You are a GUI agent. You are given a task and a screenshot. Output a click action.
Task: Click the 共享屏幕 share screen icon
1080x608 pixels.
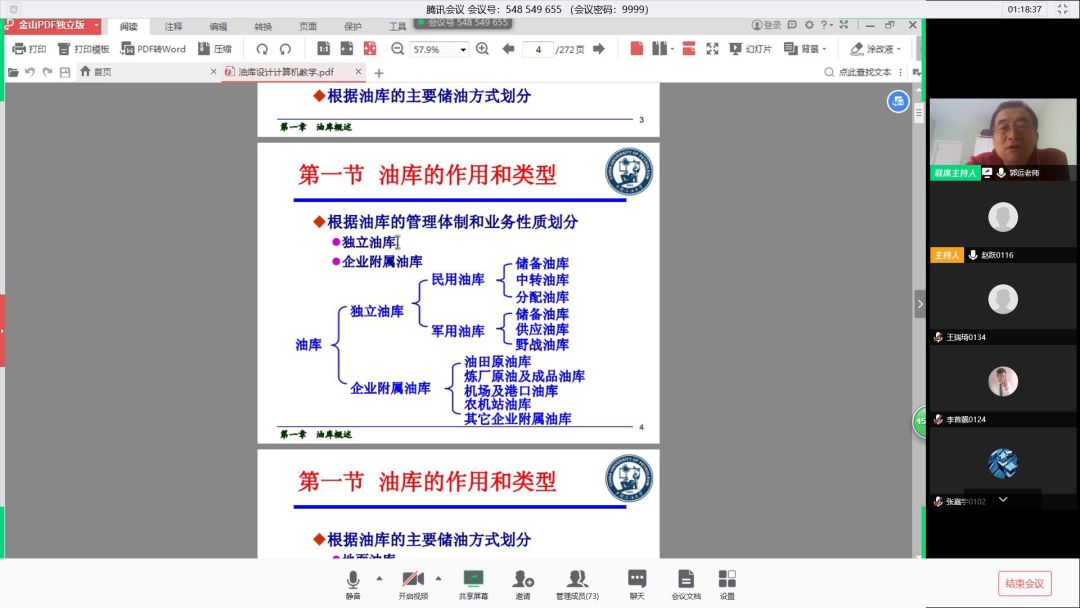pos(473,584)
